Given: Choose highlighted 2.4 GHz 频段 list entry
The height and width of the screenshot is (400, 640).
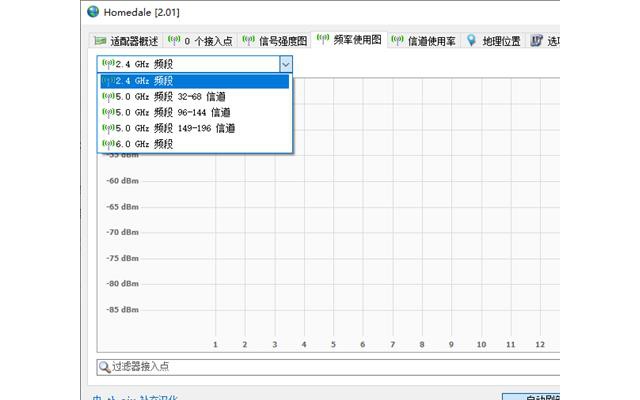Looking at the screenshot, I should pos(195,81).
